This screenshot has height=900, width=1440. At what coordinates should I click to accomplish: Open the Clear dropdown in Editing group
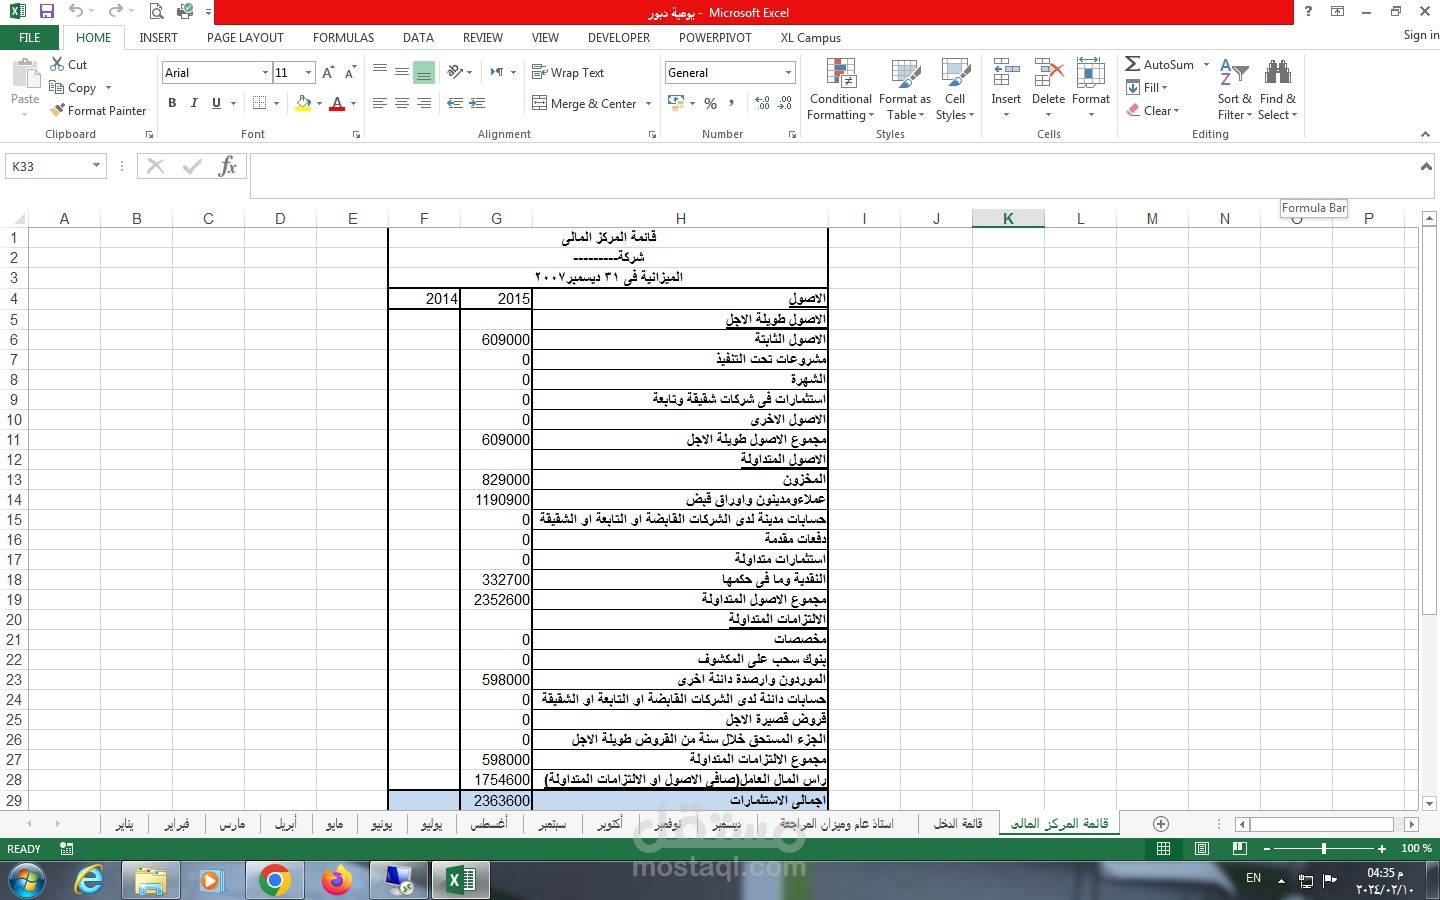(1153, 111)
